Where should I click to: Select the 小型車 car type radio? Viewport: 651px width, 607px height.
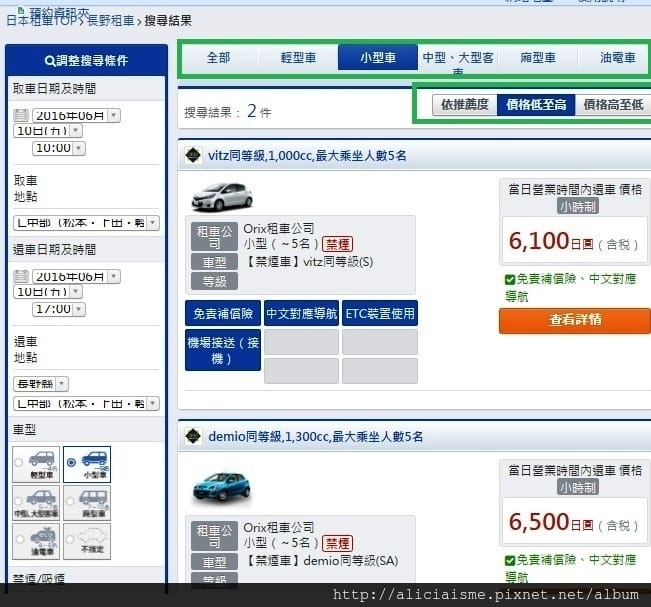tap(71, 463)
